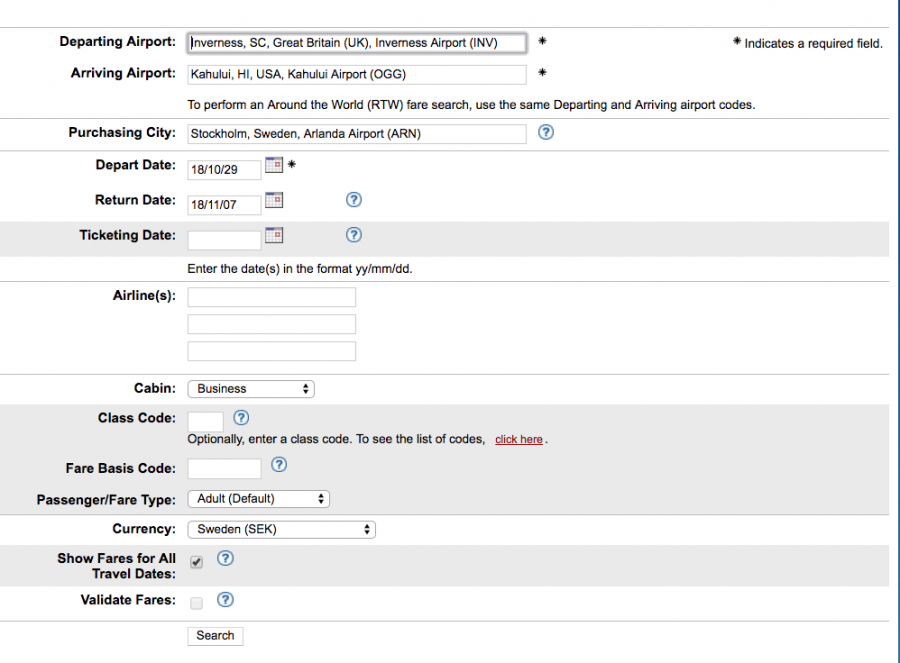Click the Arriving Airport input field

357,74
